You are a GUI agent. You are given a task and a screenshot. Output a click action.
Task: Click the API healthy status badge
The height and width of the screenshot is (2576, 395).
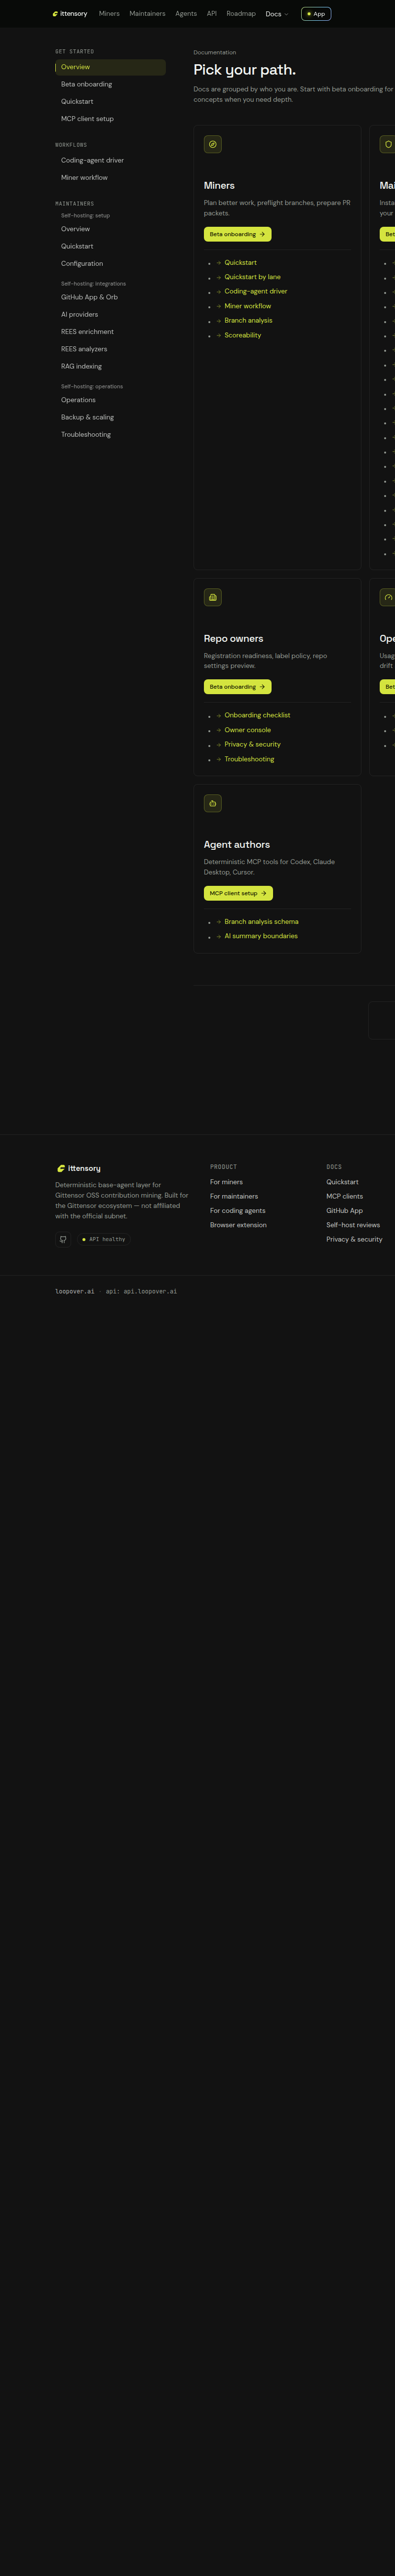(103, 1239)
